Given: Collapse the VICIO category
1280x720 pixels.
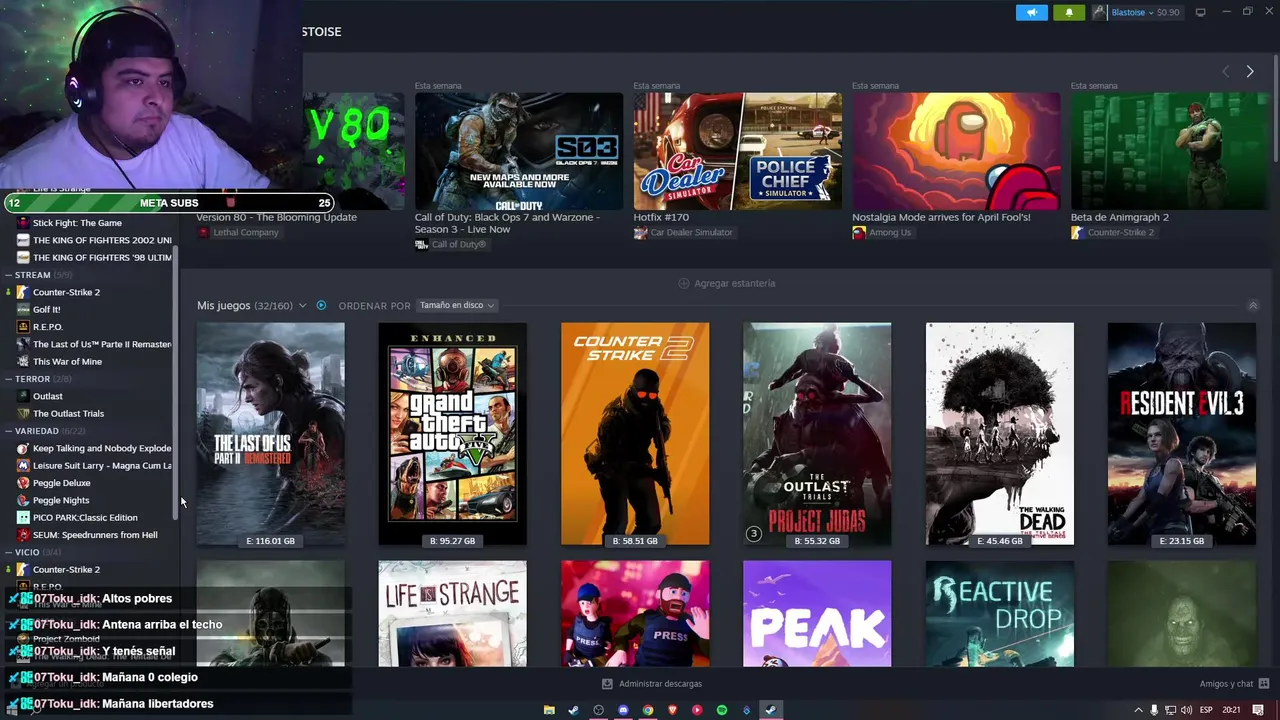Looking at the screenshot, I should click(8, 552).
